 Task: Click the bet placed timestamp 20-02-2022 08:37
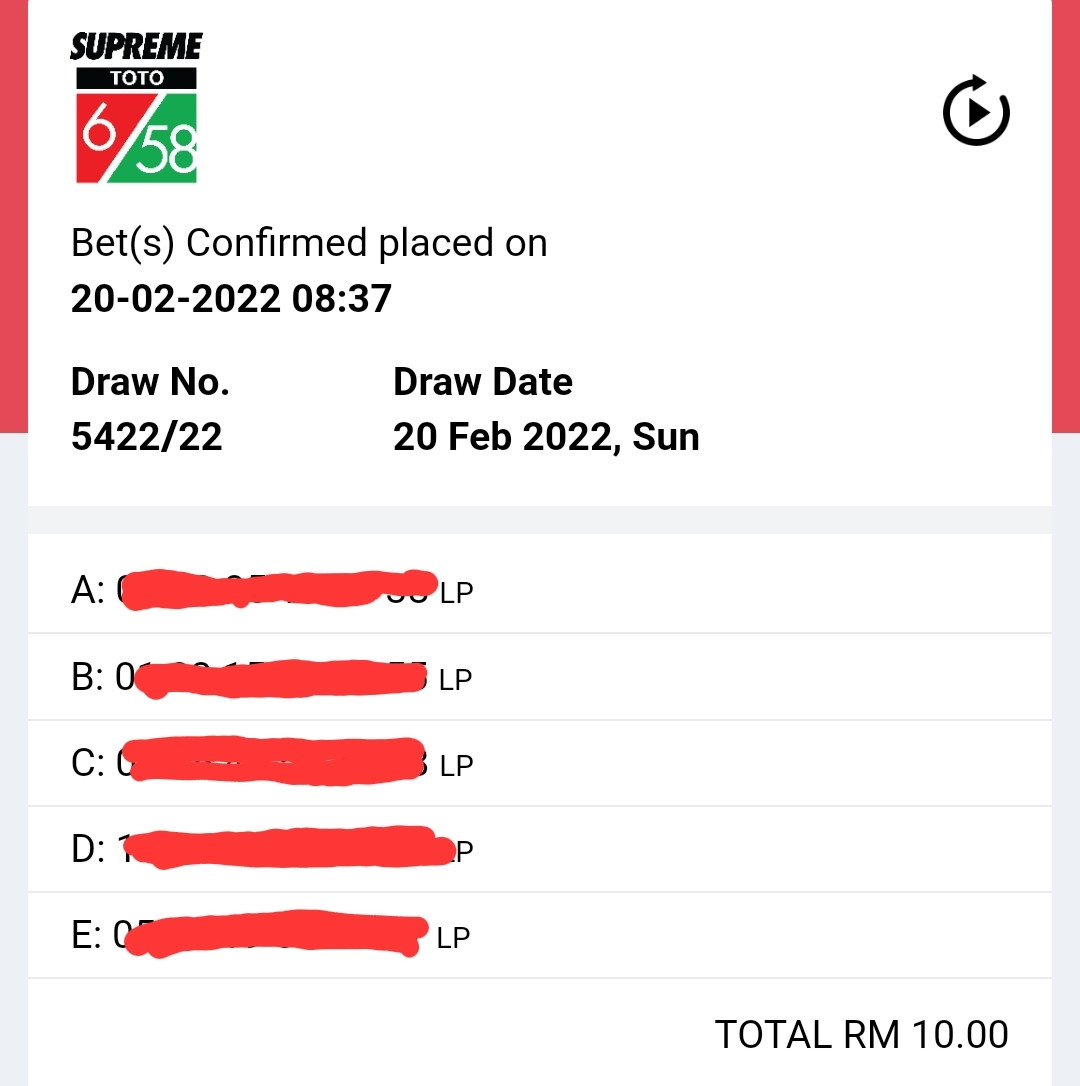pyautogui.click(x=231, y=299)
